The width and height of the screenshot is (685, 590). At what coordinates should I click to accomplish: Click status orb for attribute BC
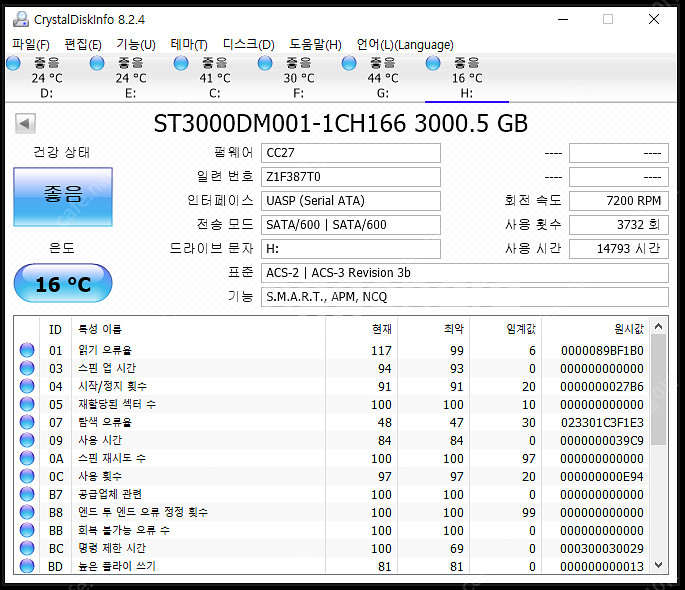tap(27, 548)
